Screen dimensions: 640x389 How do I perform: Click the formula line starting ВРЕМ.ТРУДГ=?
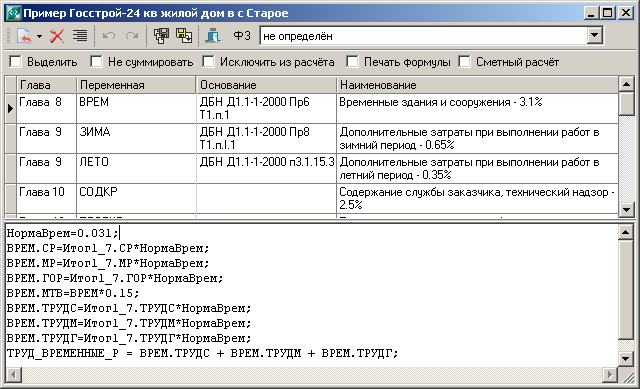coord(129,338)
